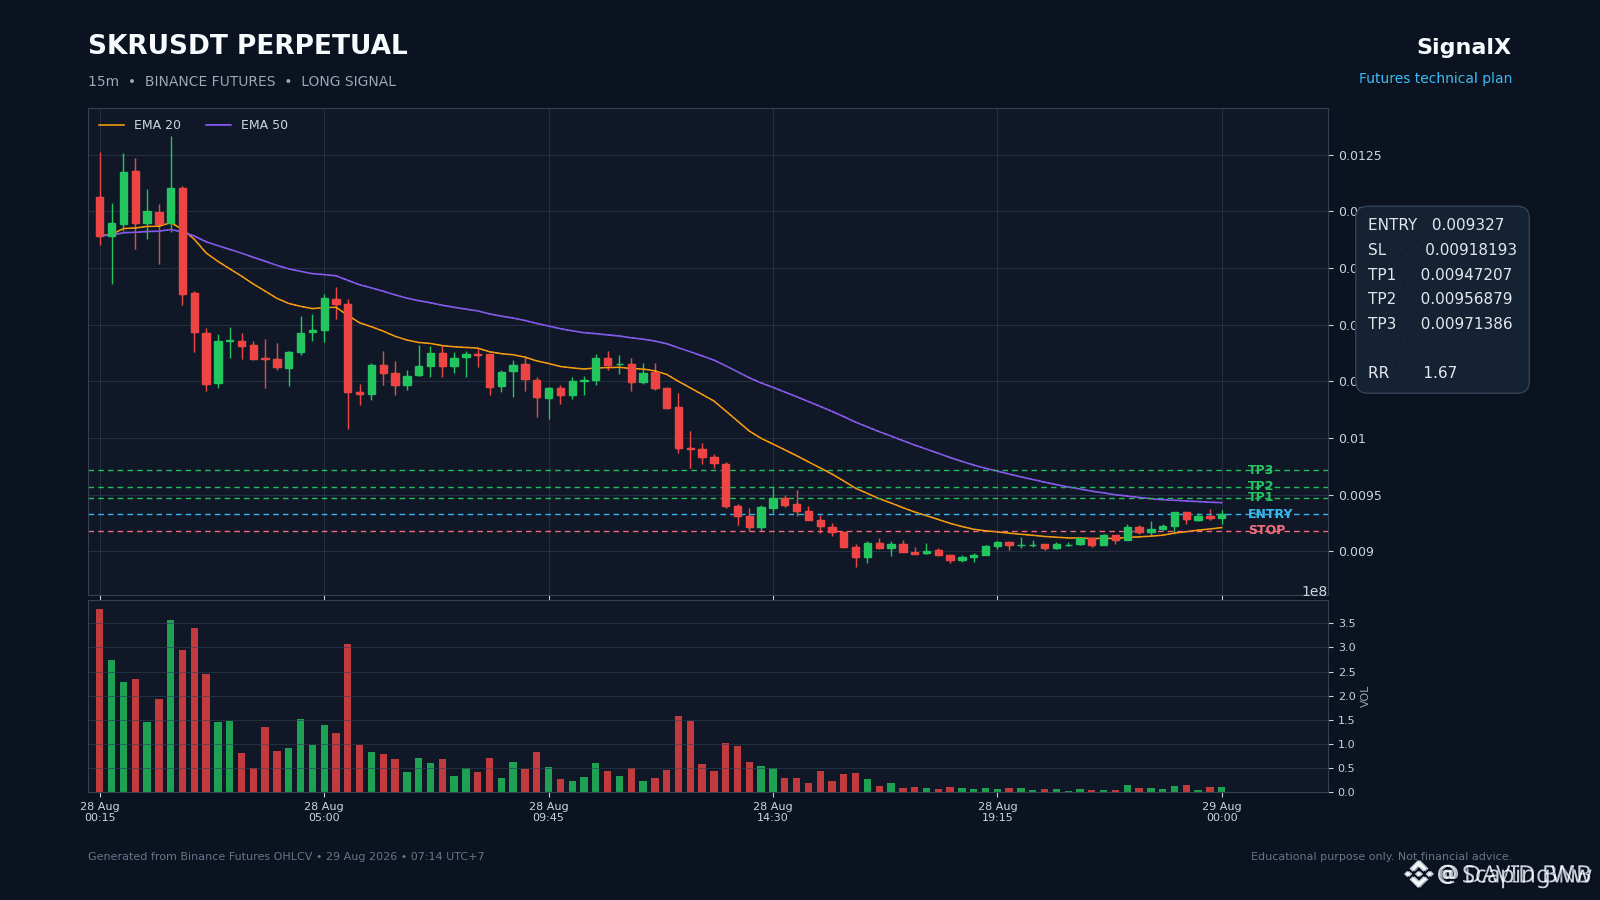
Task: Click the TP3 label on the chart
Action: (1260, 470)
